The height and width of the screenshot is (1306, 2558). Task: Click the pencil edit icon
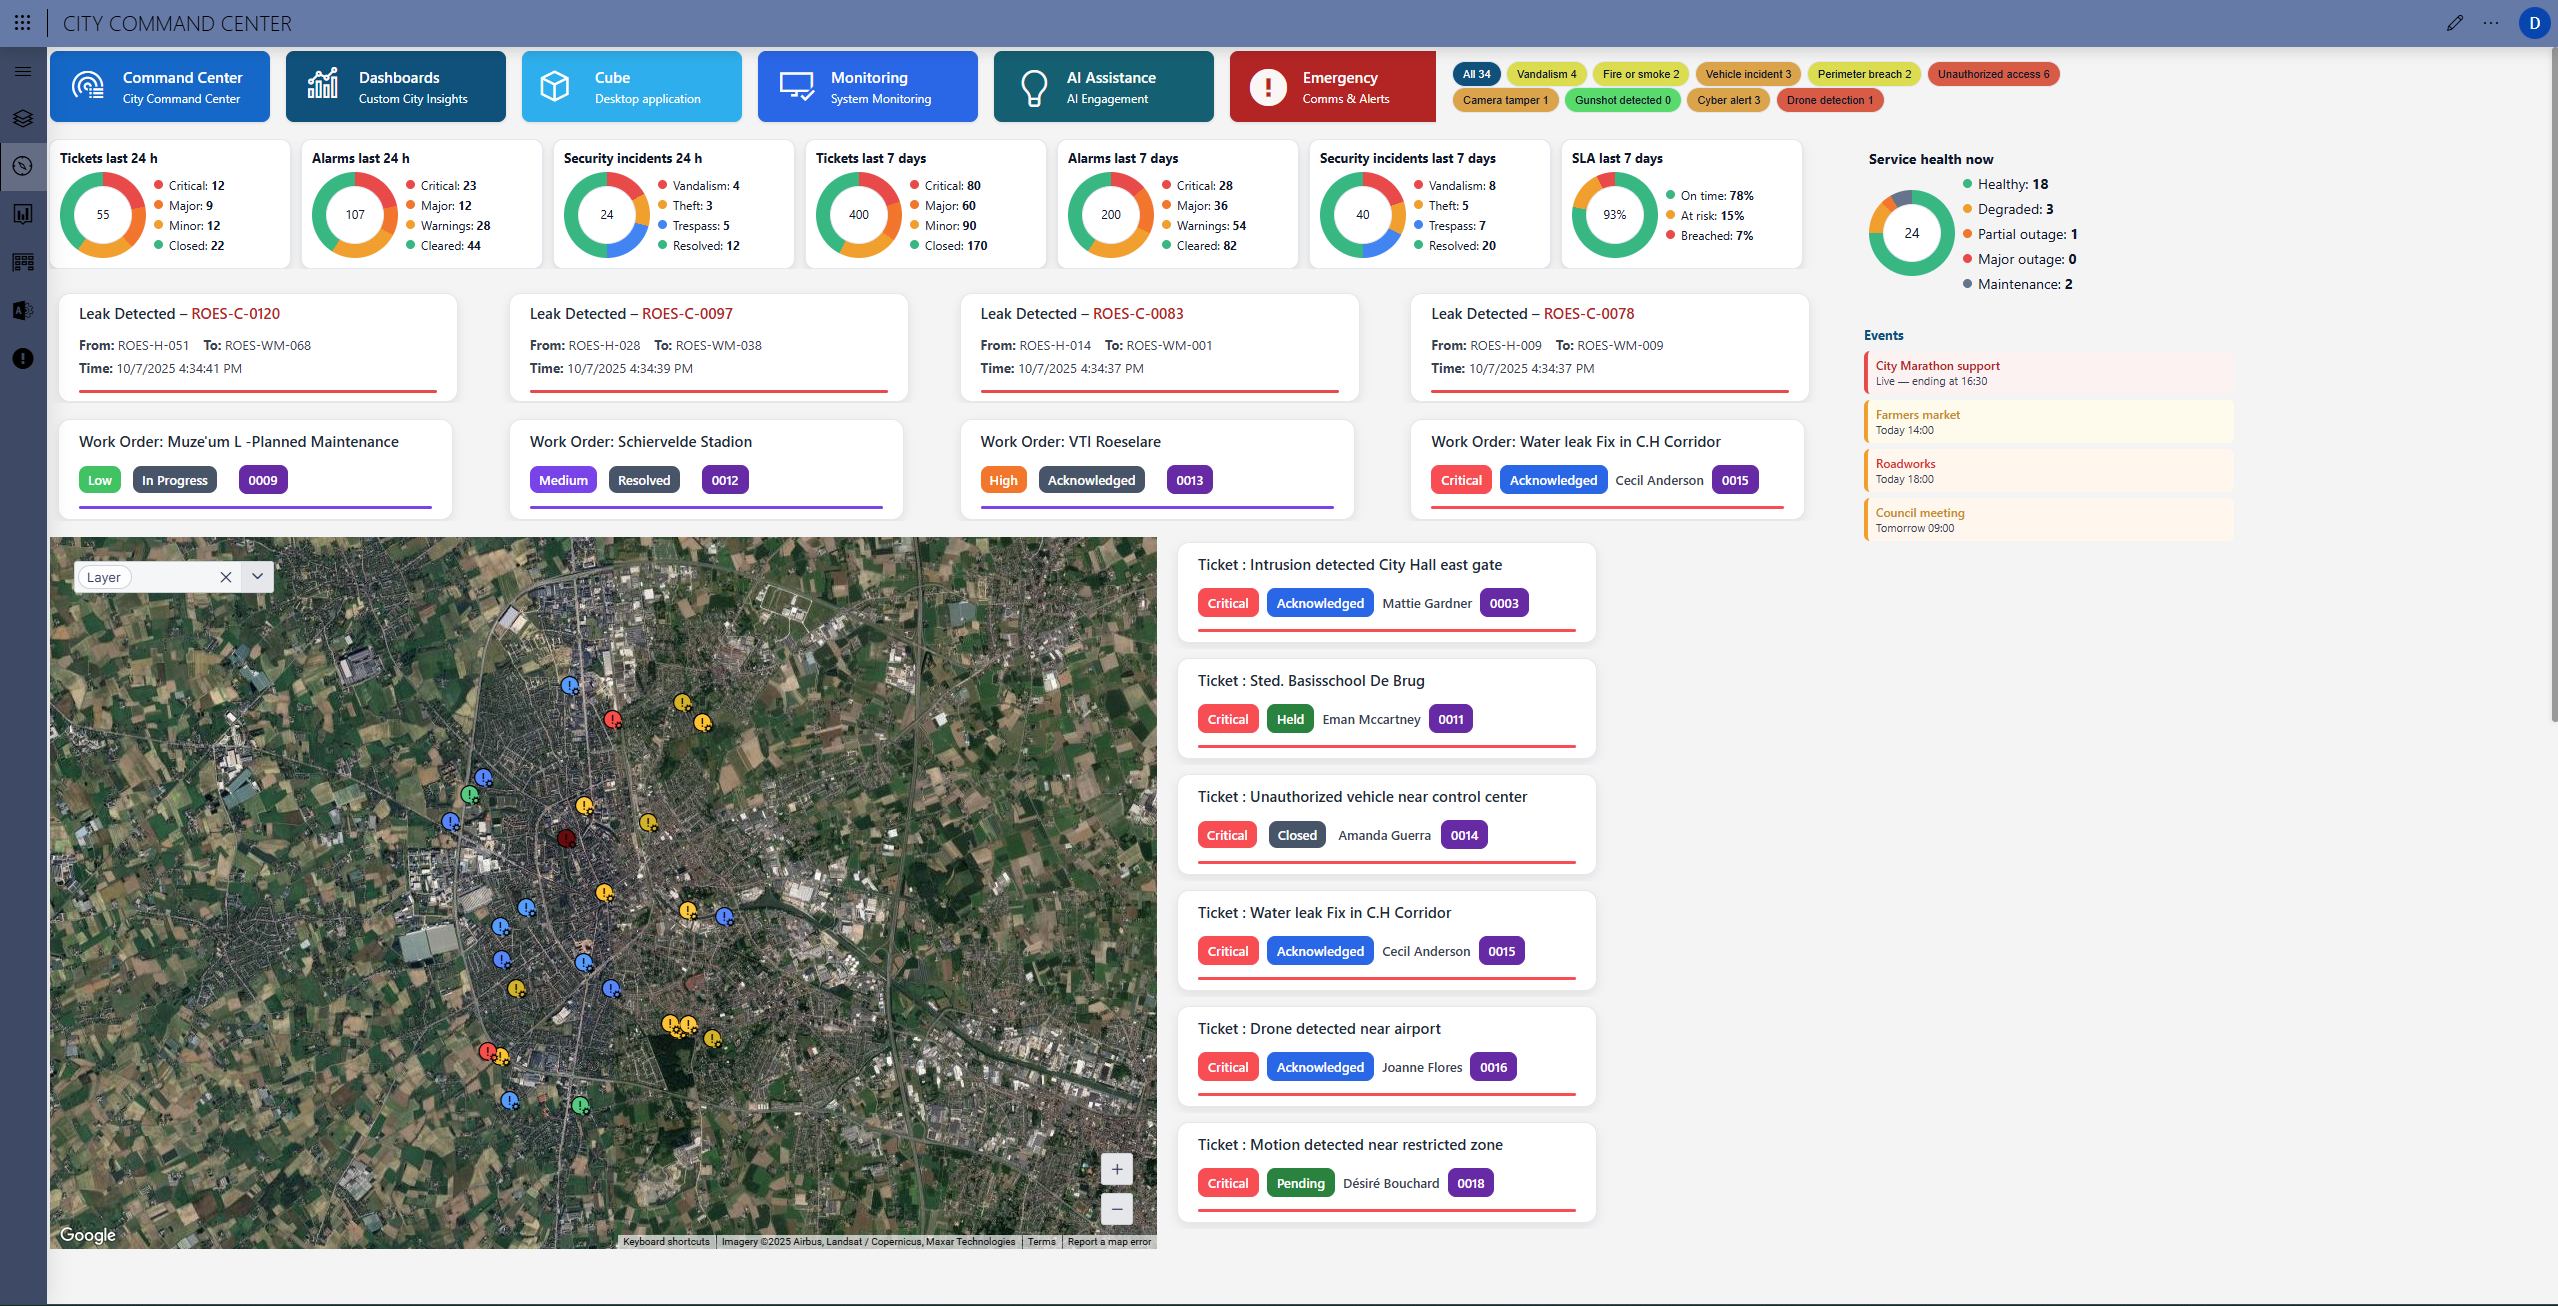[2454, 23]
